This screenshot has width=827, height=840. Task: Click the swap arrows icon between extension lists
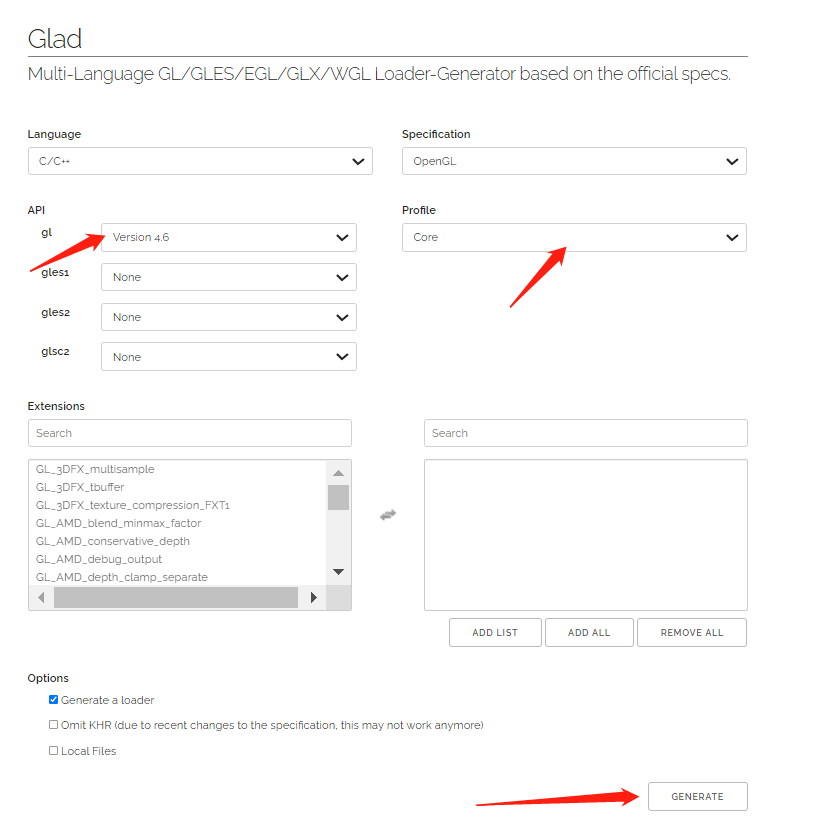point(388,515)
